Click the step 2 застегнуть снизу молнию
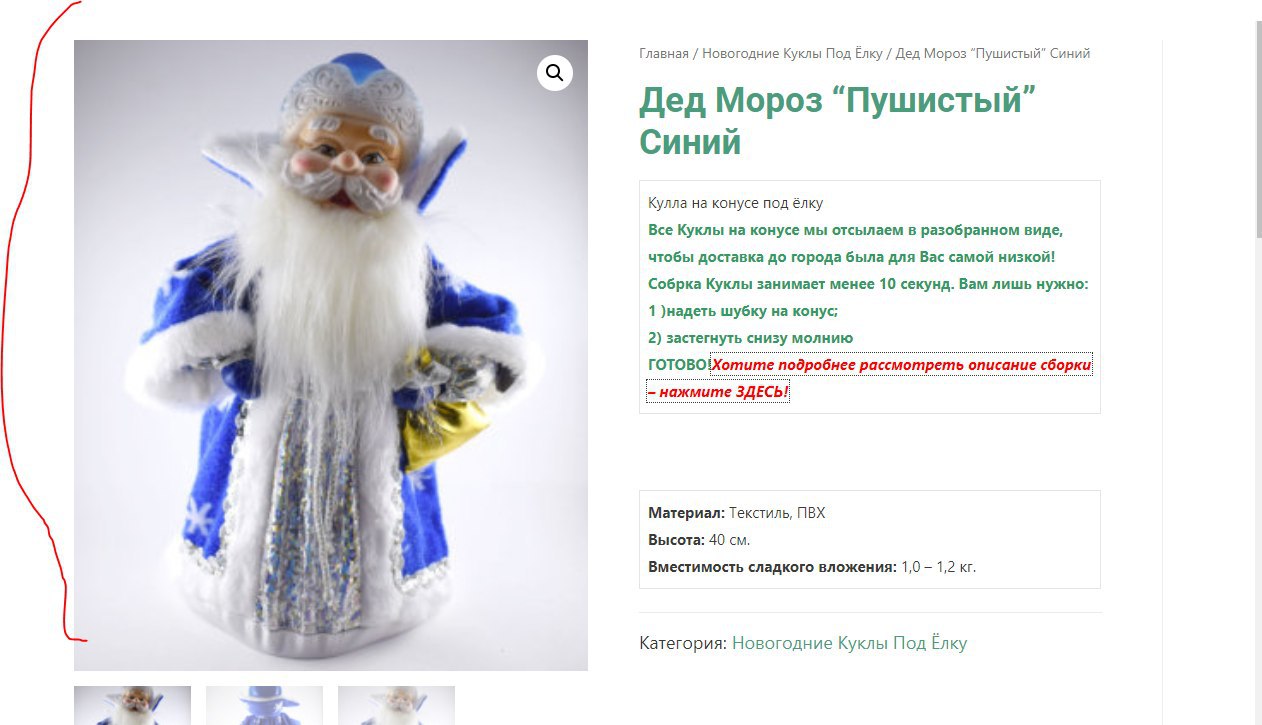 tap(750, 338)
